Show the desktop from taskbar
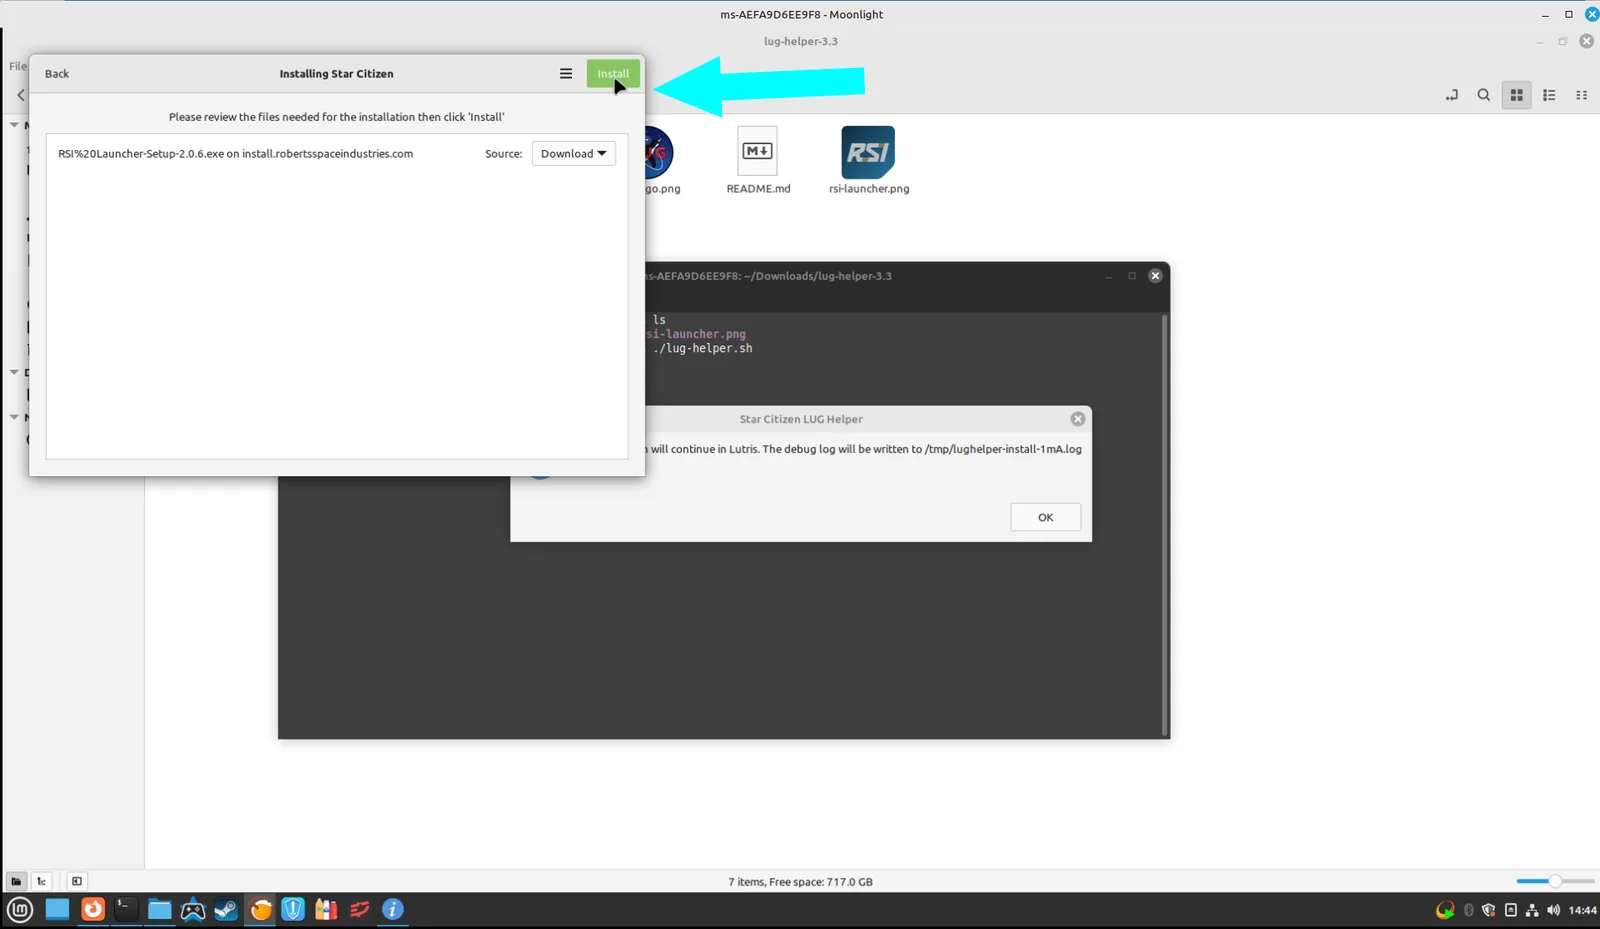The image size is (1600, 929). (x=57, y=909)
